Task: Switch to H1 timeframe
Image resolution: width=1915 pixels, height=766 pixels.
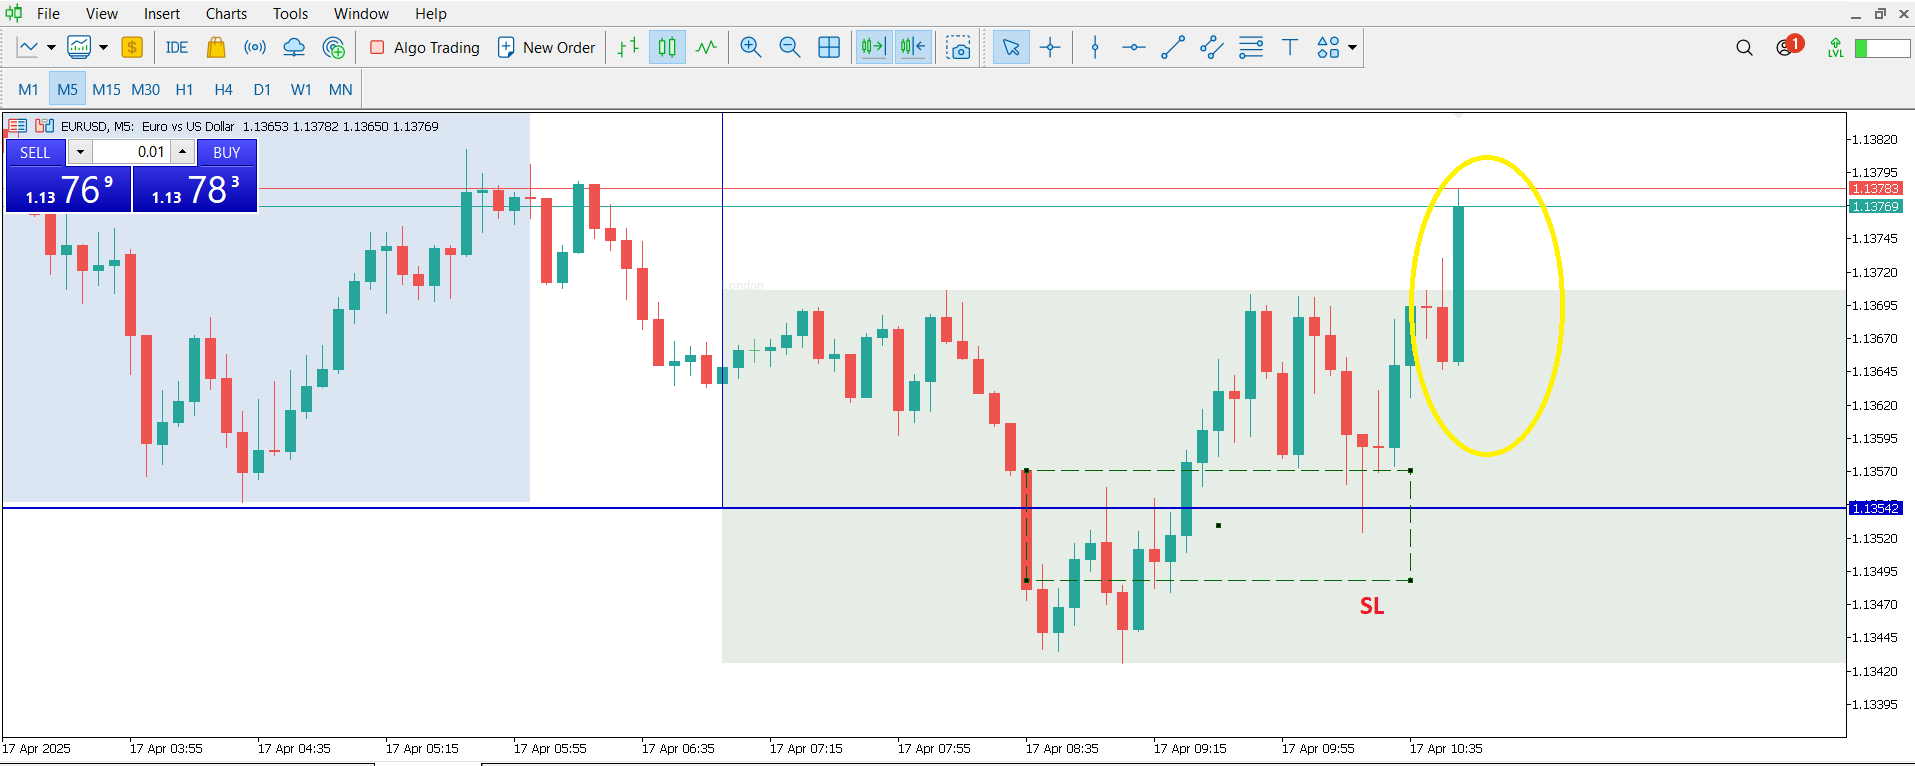Action: tap(184, 90)
